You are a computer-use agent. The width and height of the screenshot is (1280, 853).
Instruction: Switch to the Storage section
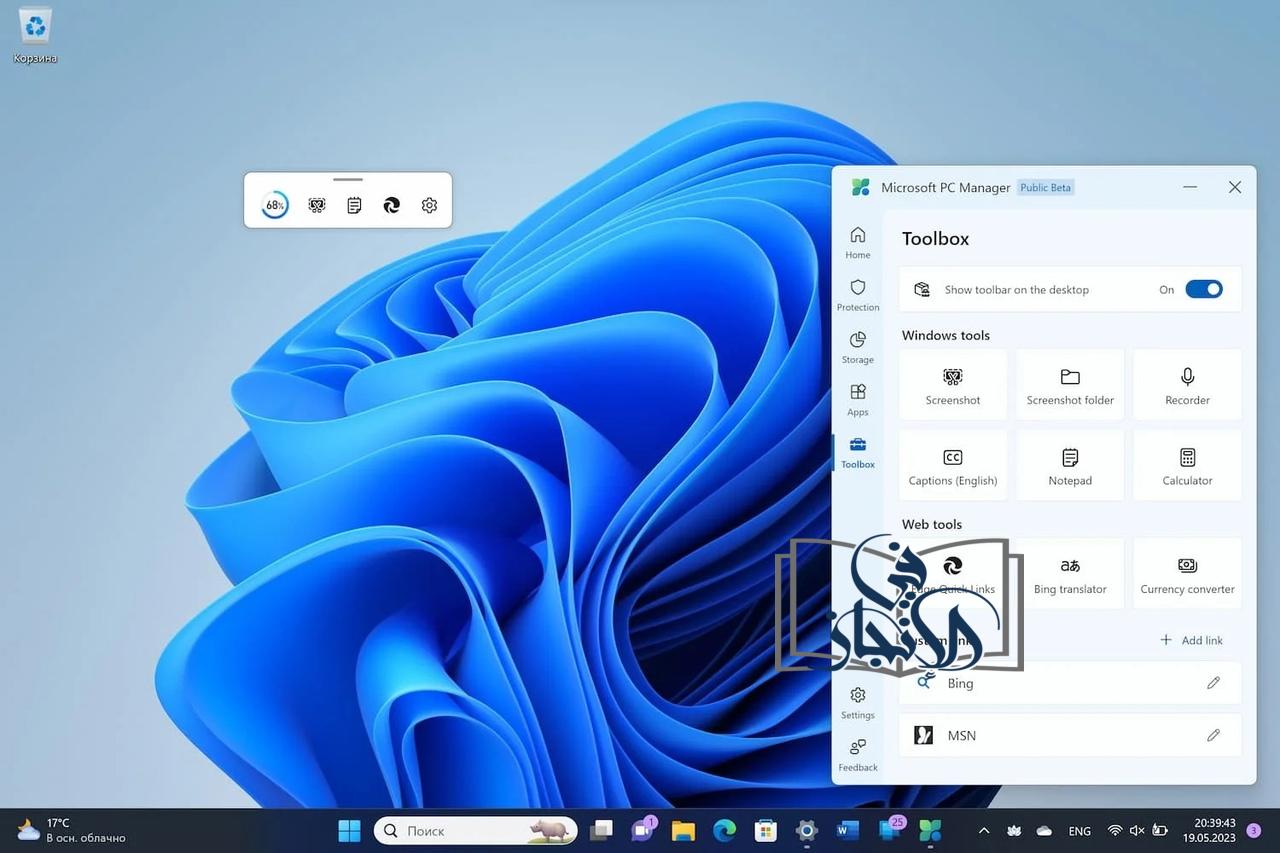click(858, 348)
